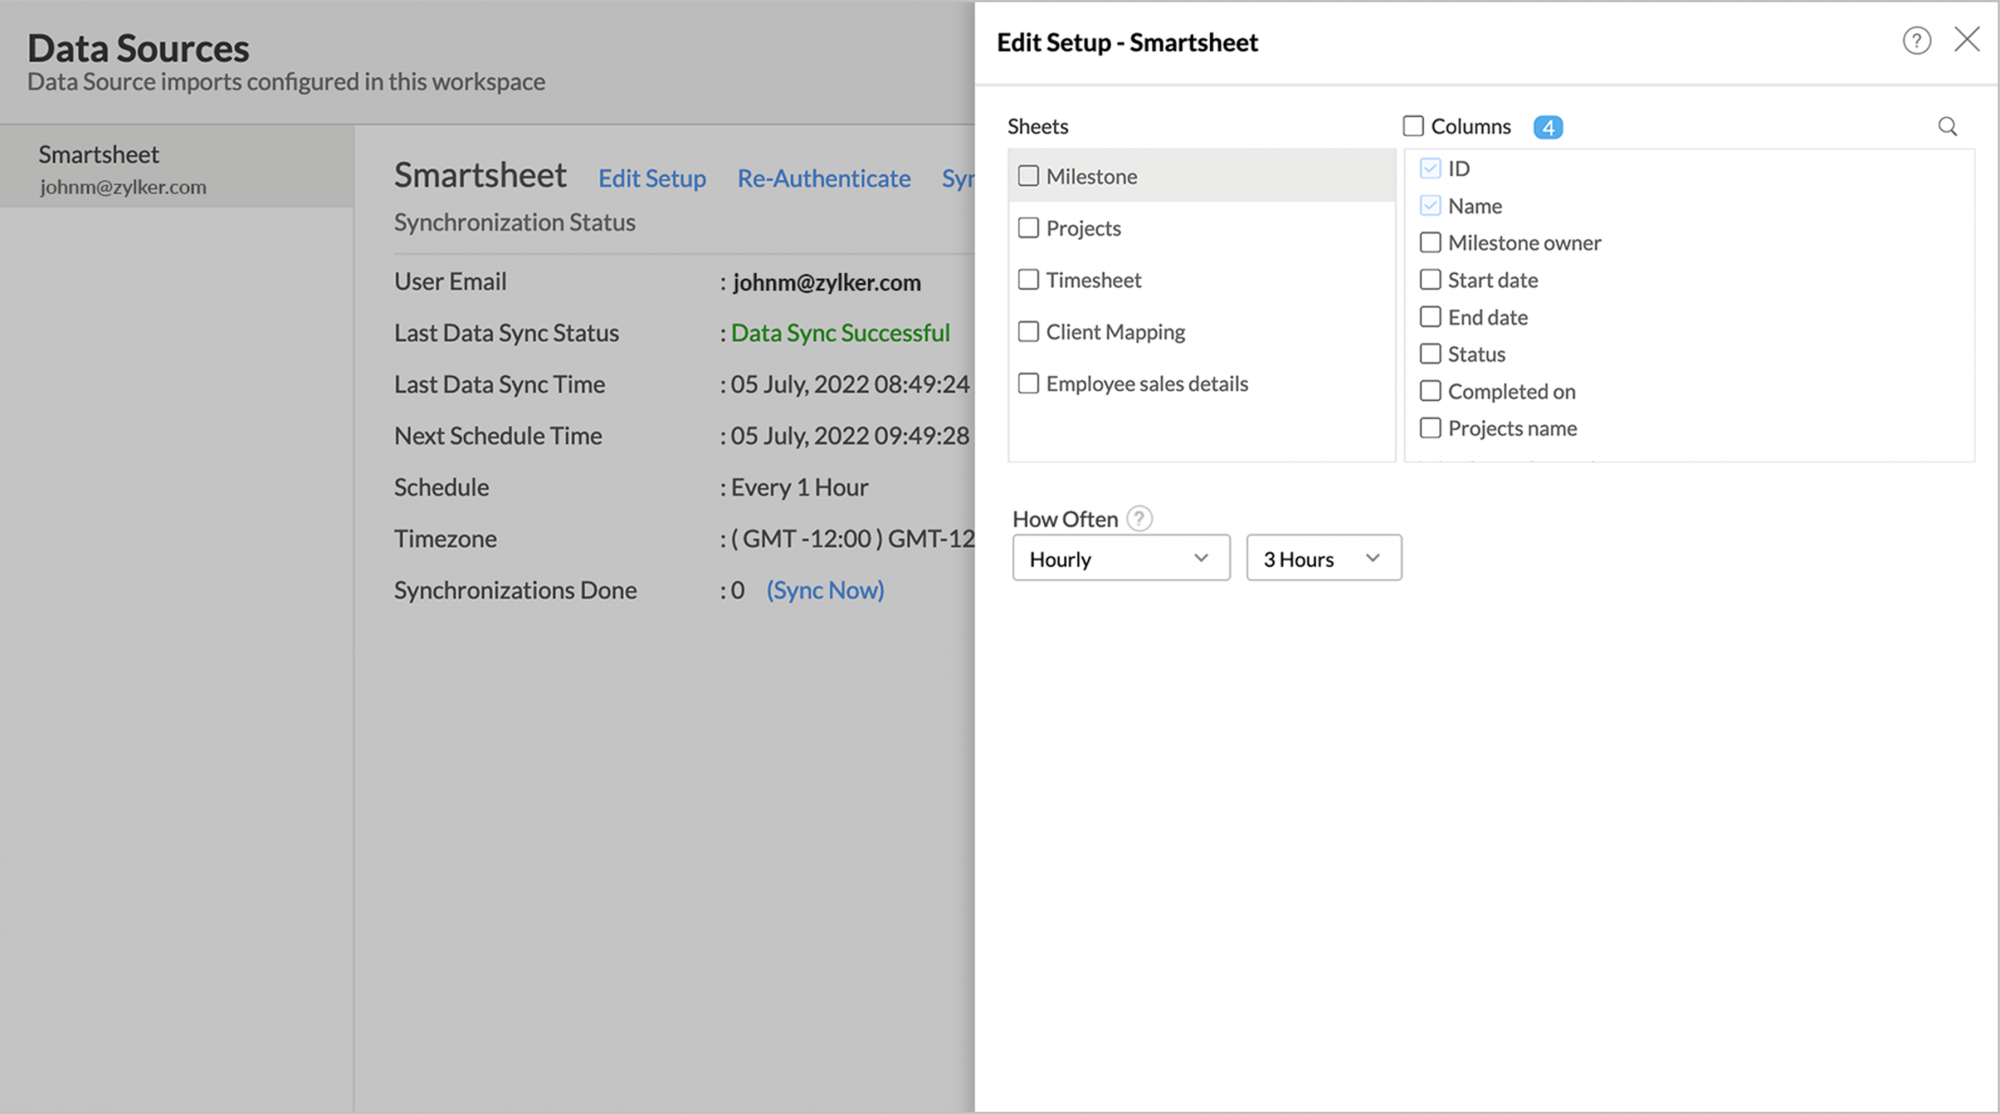Uncheck the ID column
Viewport: 2000px width, 1114px height.
1429,168
